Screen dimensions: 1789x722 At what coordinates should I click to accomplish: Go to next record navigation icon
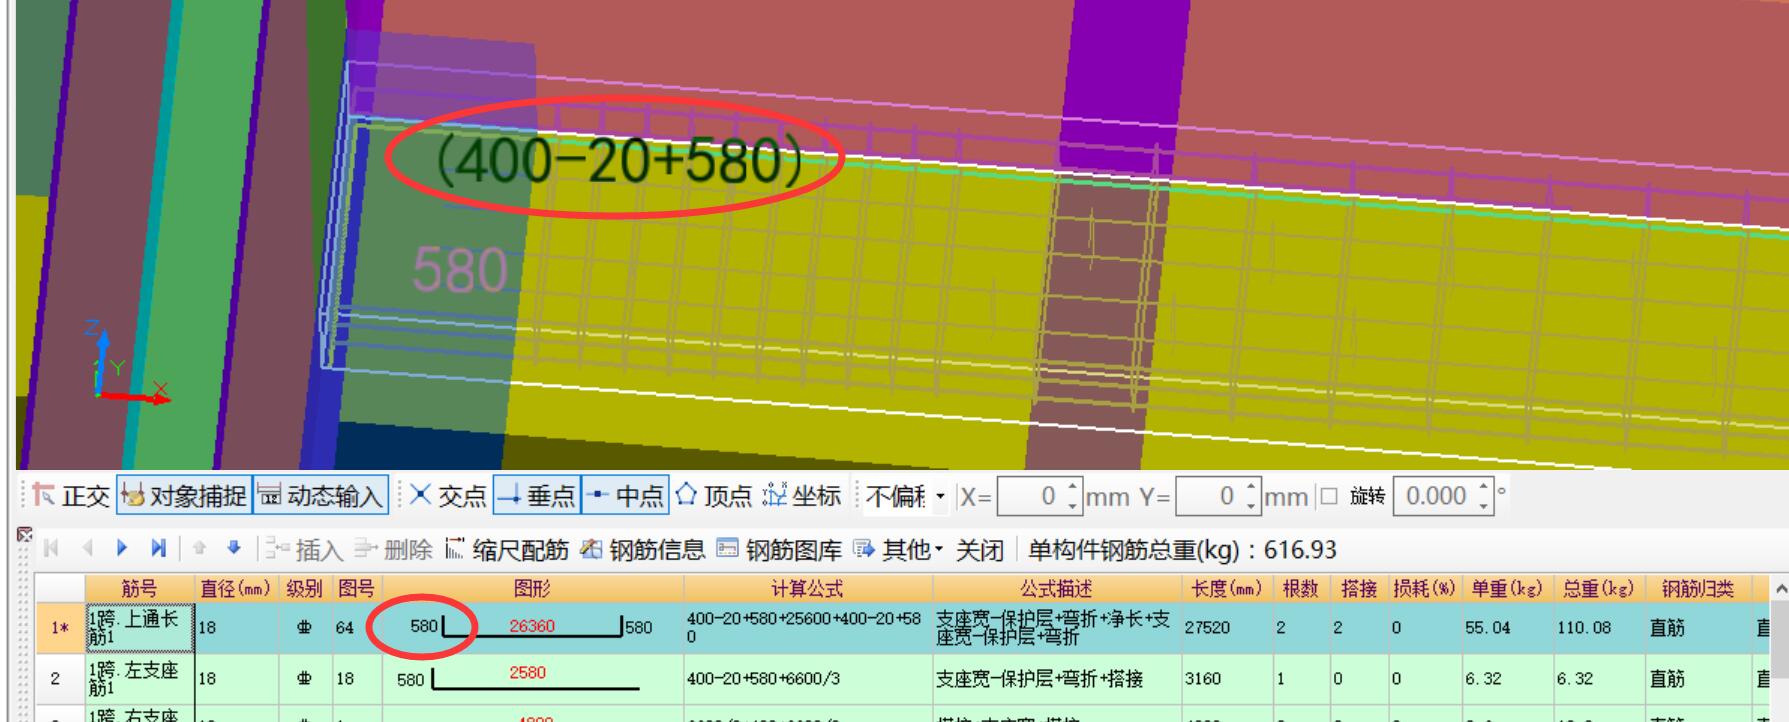[122, 548]
